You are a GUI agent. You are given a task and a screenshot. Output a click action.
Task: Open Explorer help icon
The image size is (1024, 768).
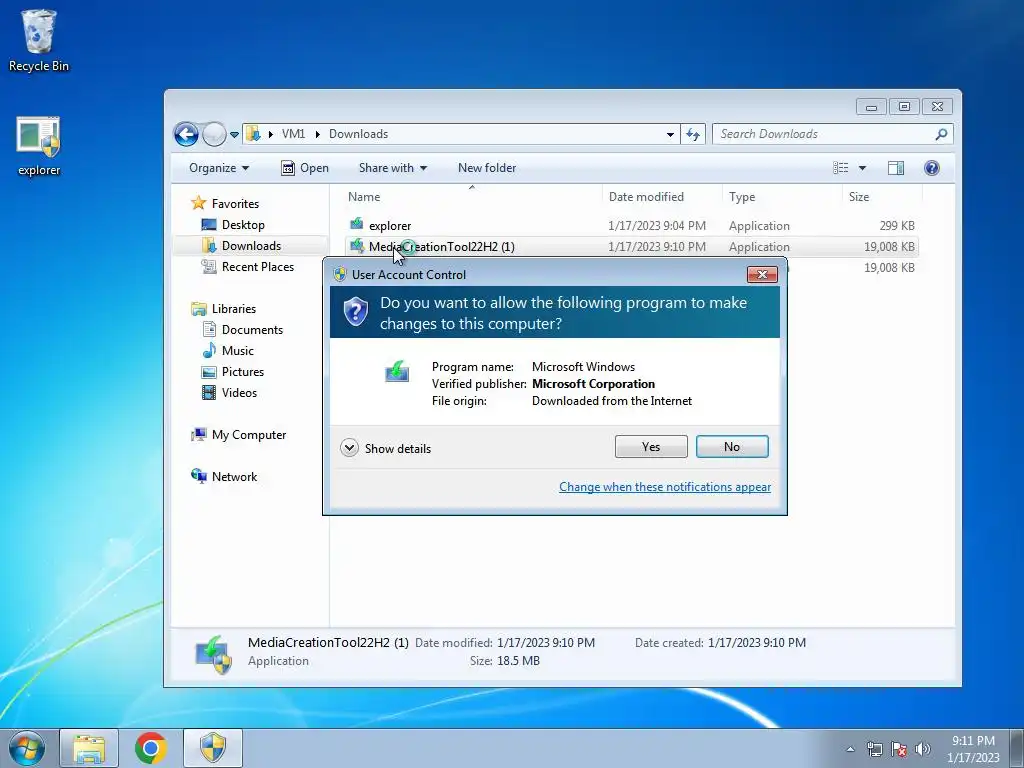pyautogui.click(x=932, y=168)
